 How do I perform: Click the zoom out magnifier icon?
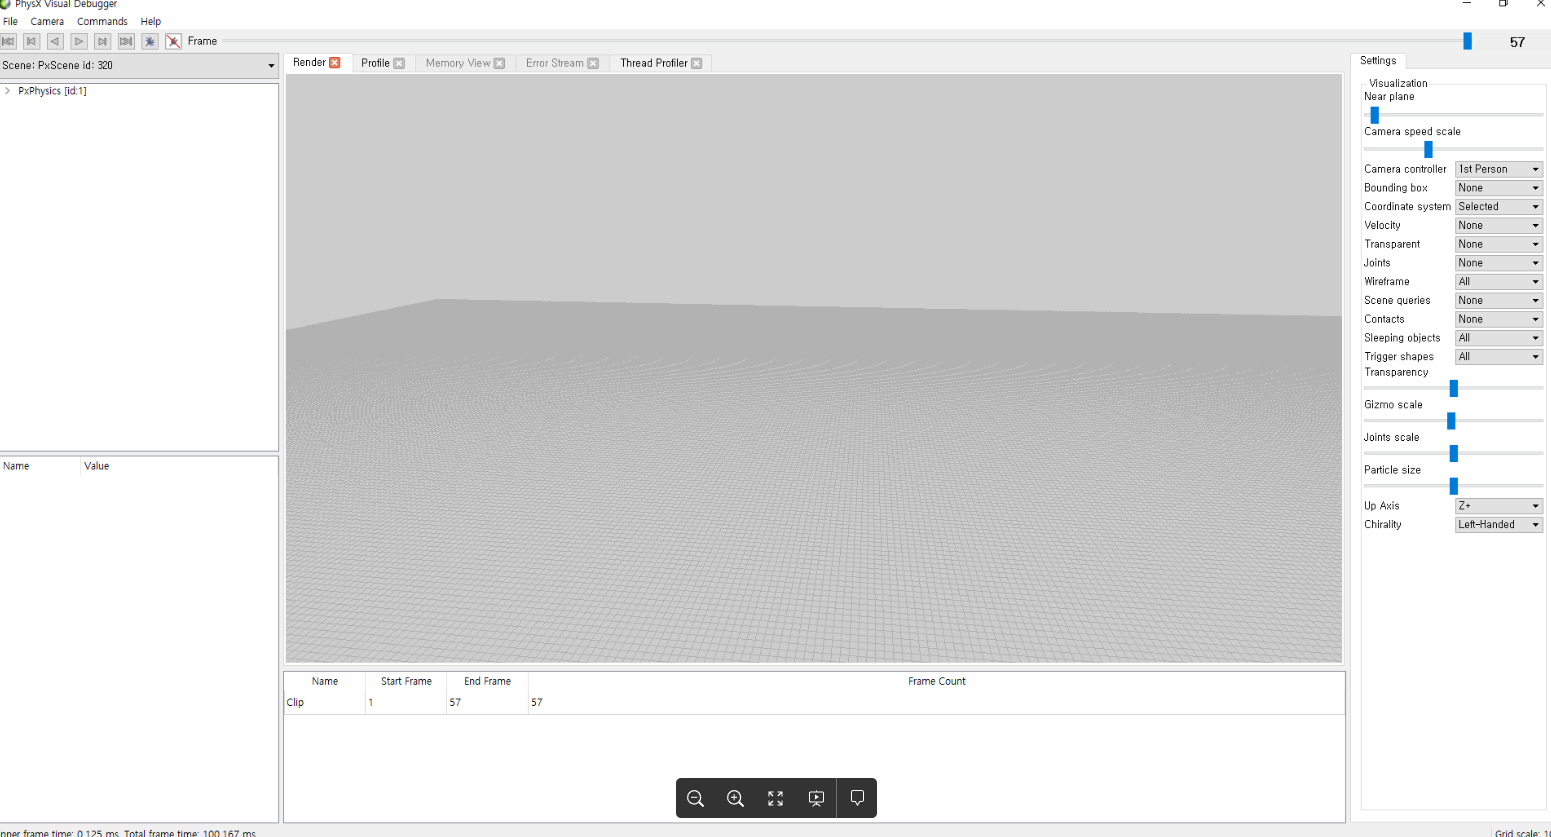click(696, 798)
